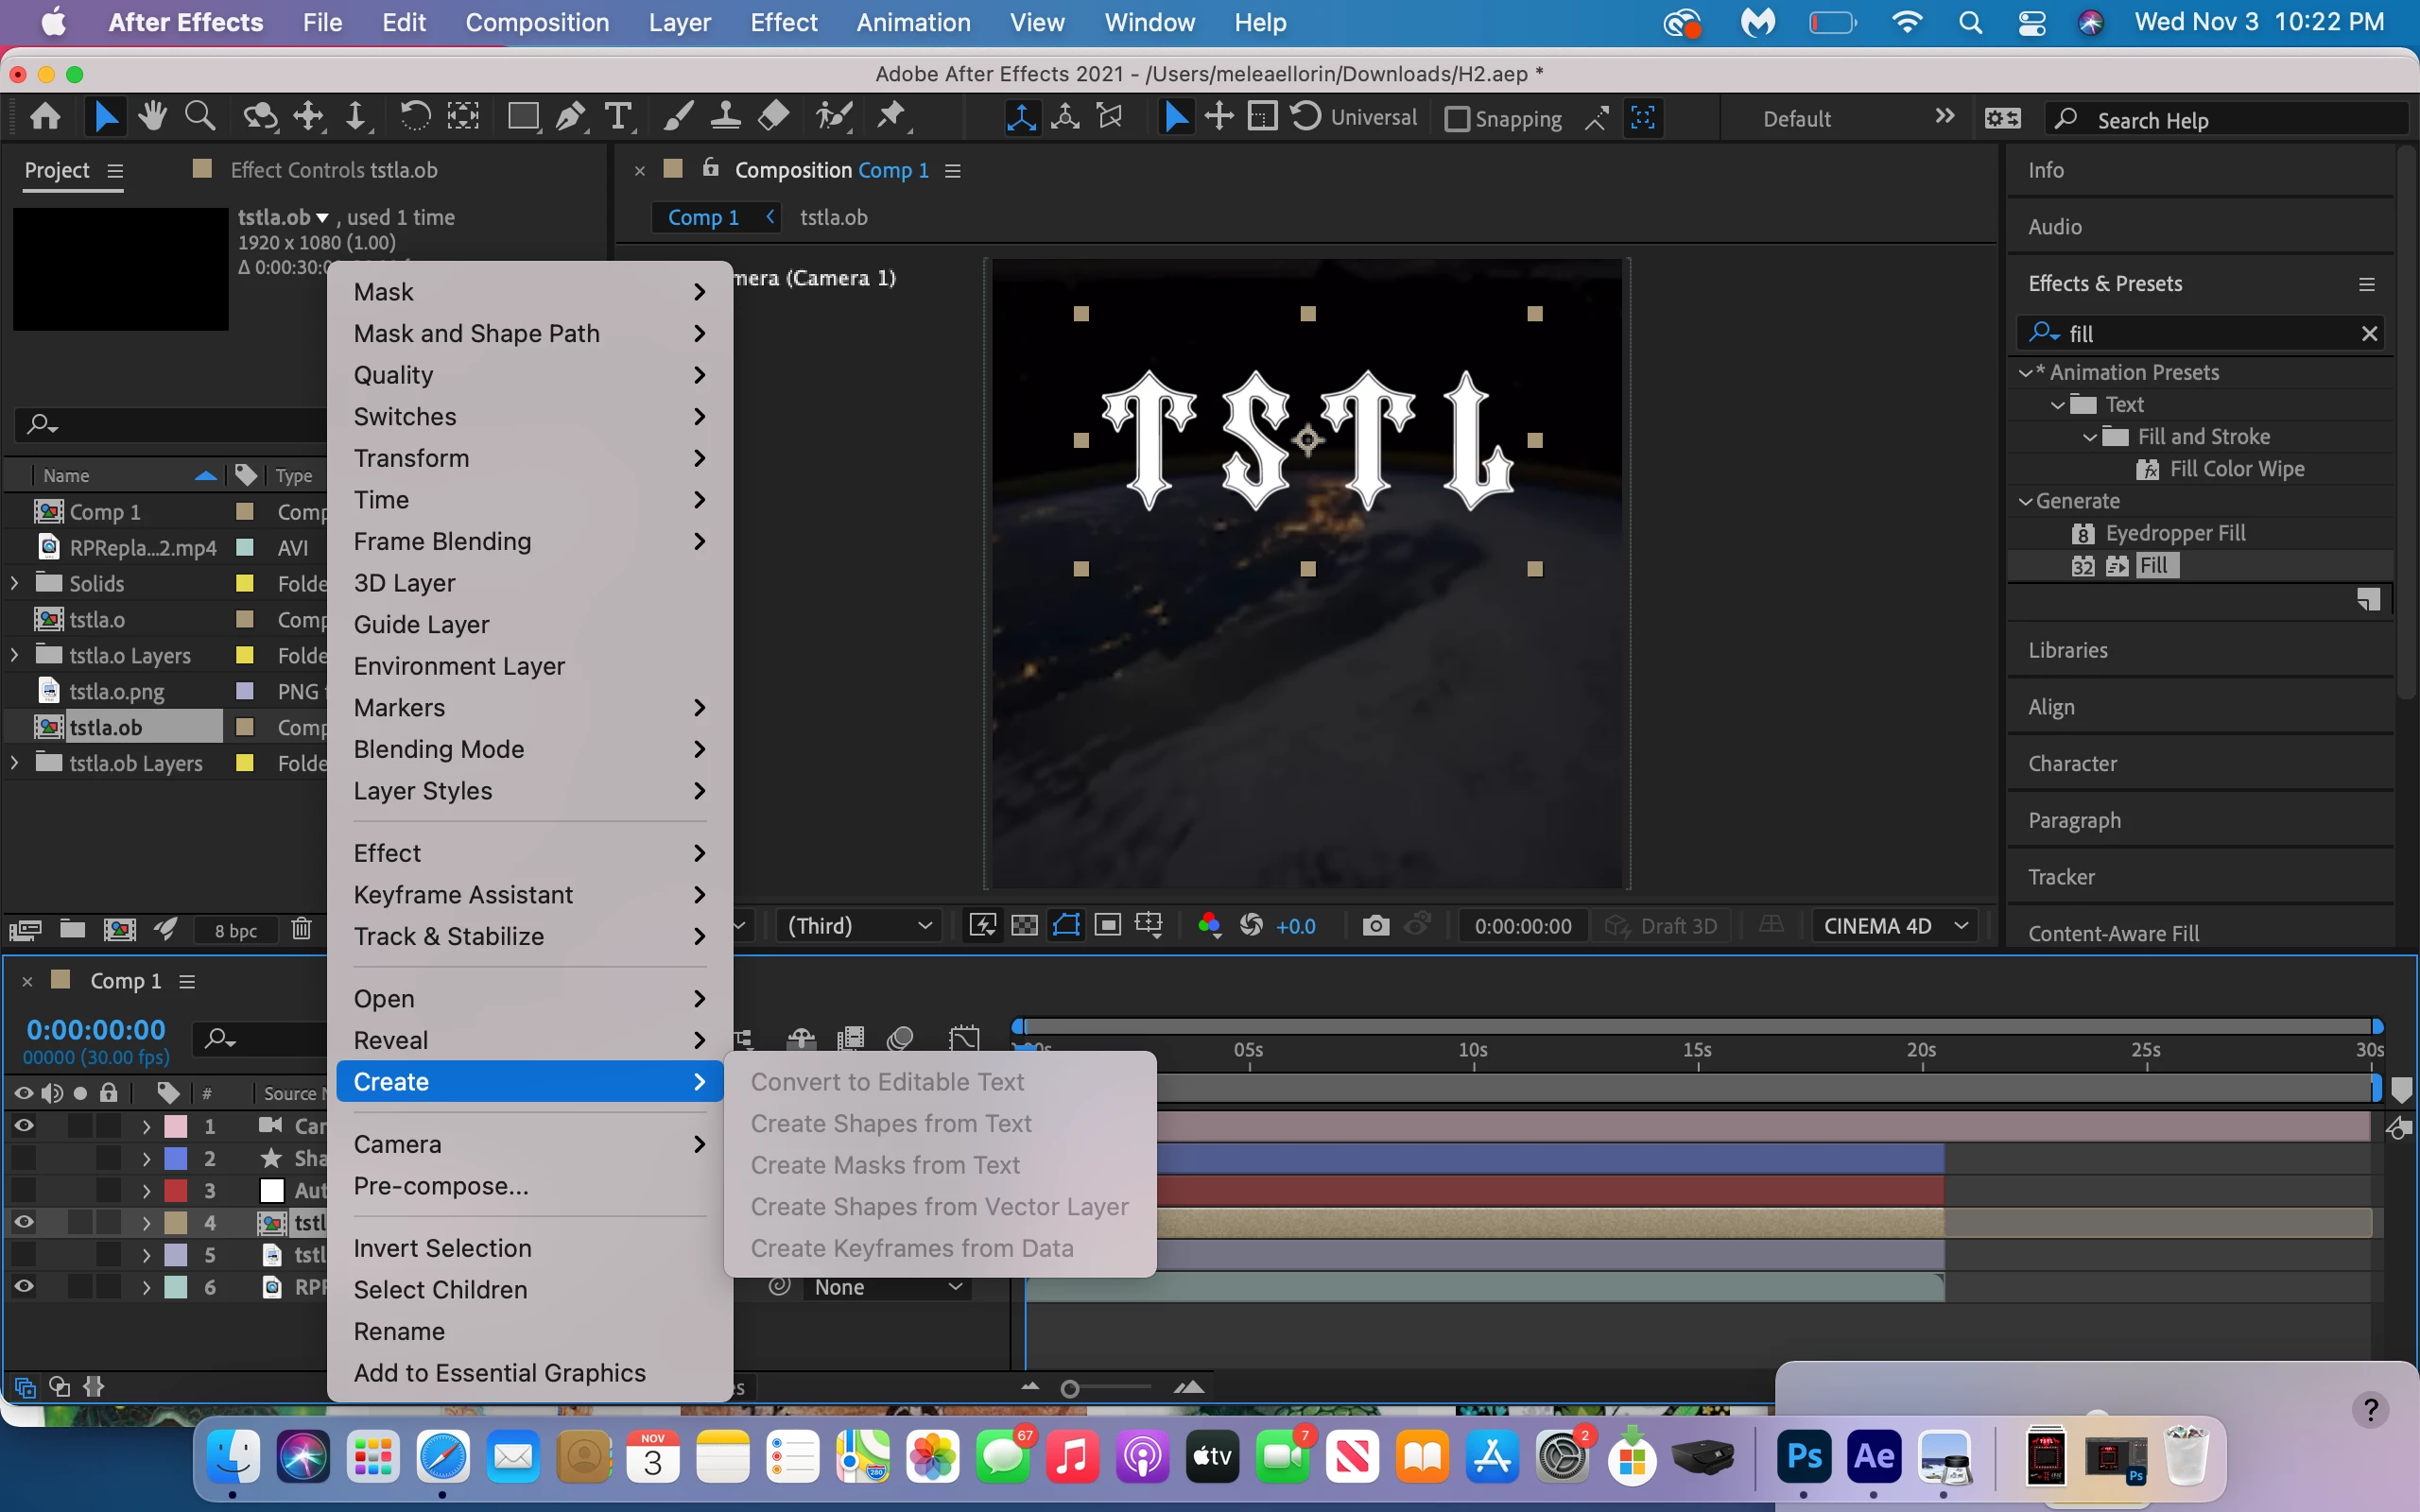This screenshot has width=2420, height=1512.
Task: Select the Zoom magnifier tool
Action: pos(200,117)
